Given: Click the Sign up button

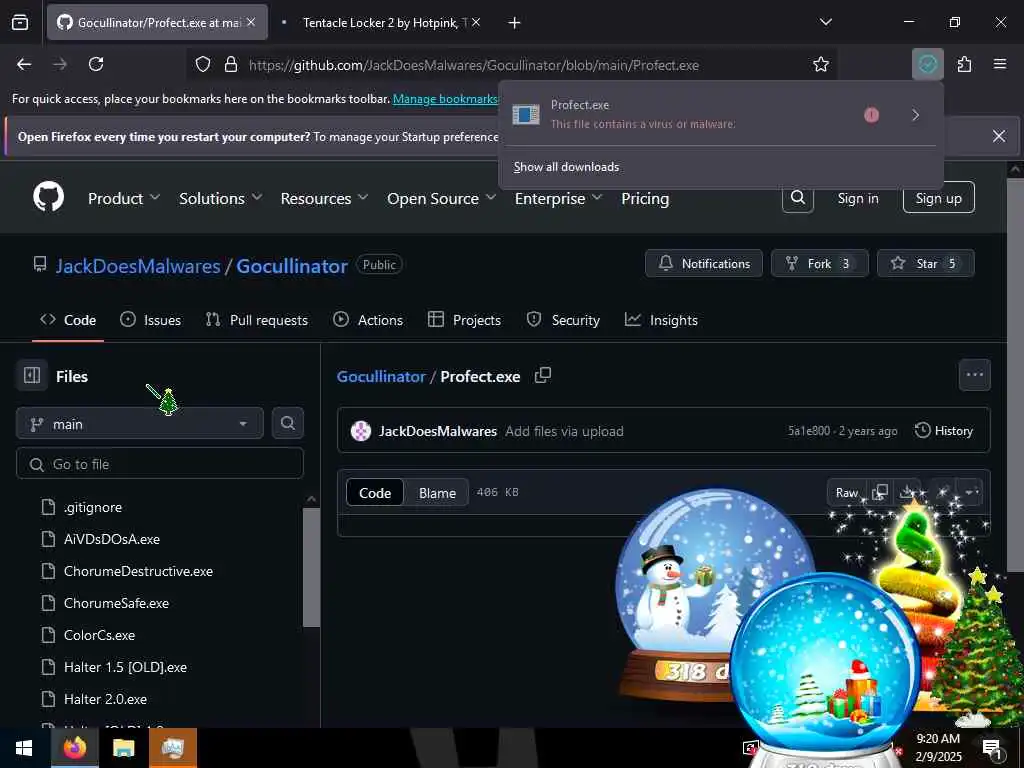Looking at the screenshot, I should (x=938, y=197).
